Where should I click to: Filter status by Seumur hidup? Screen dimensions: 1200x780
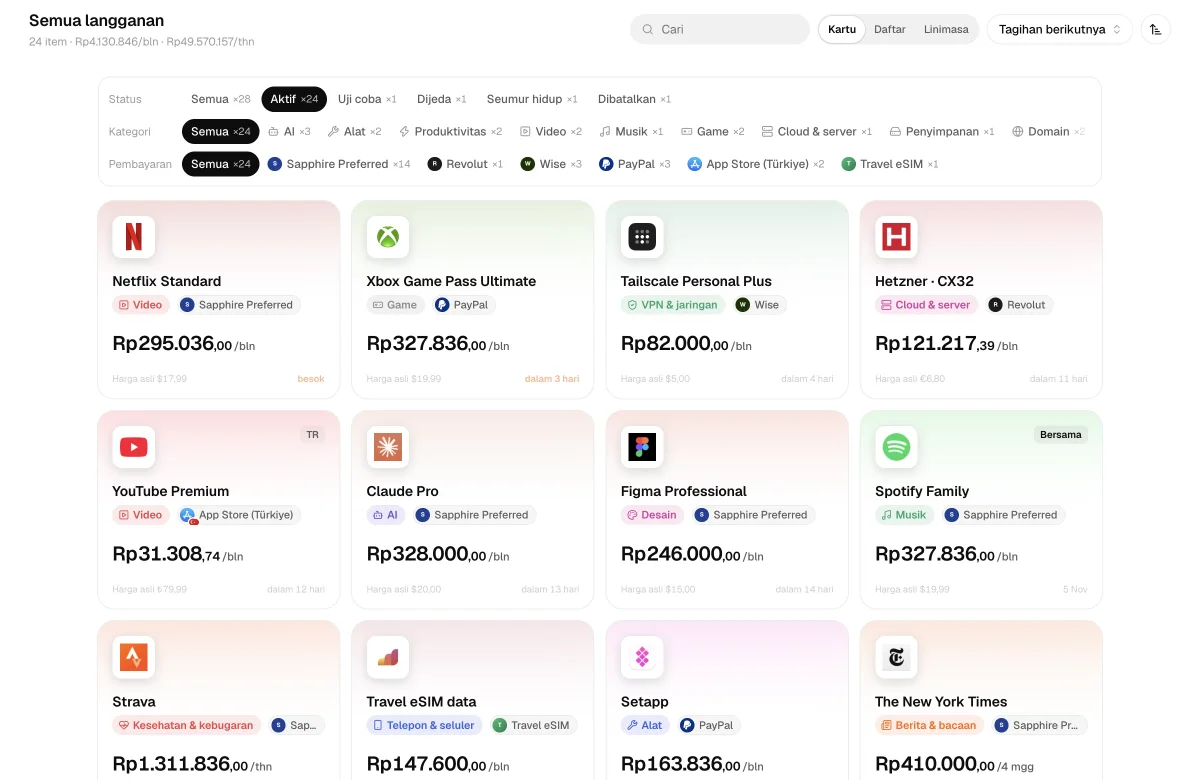point(532,99)
